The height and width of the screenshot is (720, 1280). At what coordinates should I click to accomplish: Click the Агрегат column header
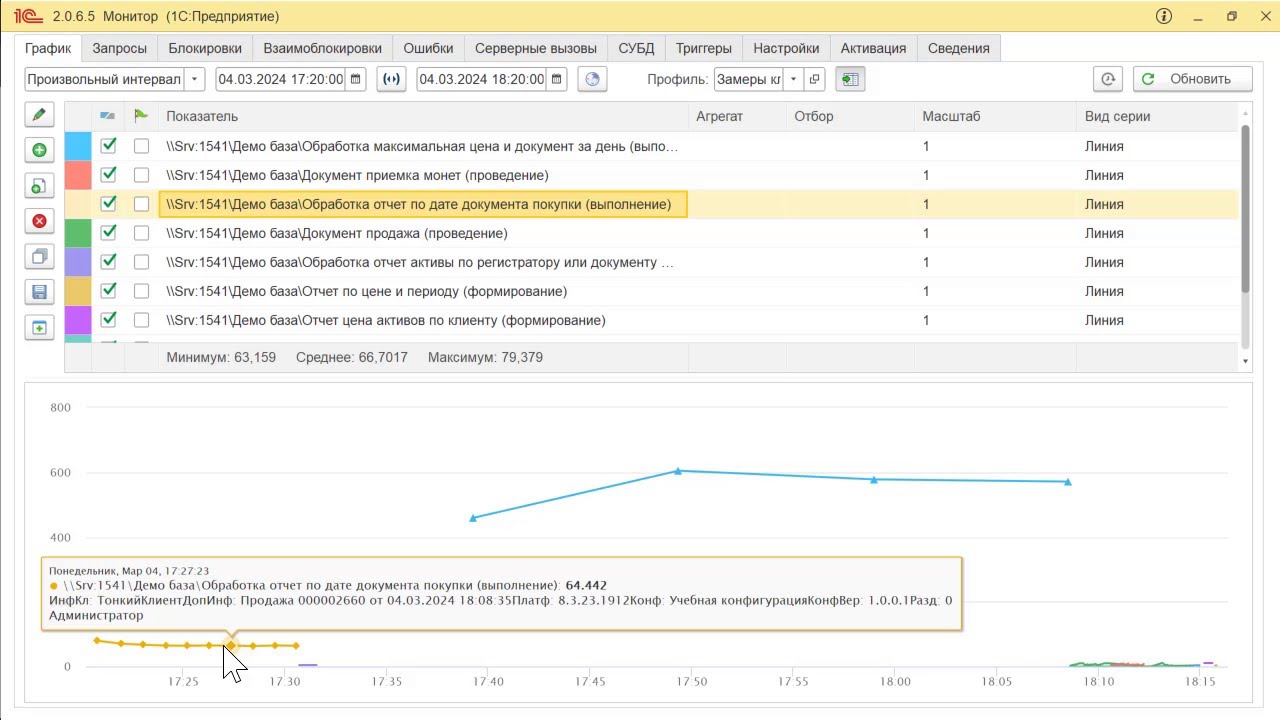(x=737, y=116)
